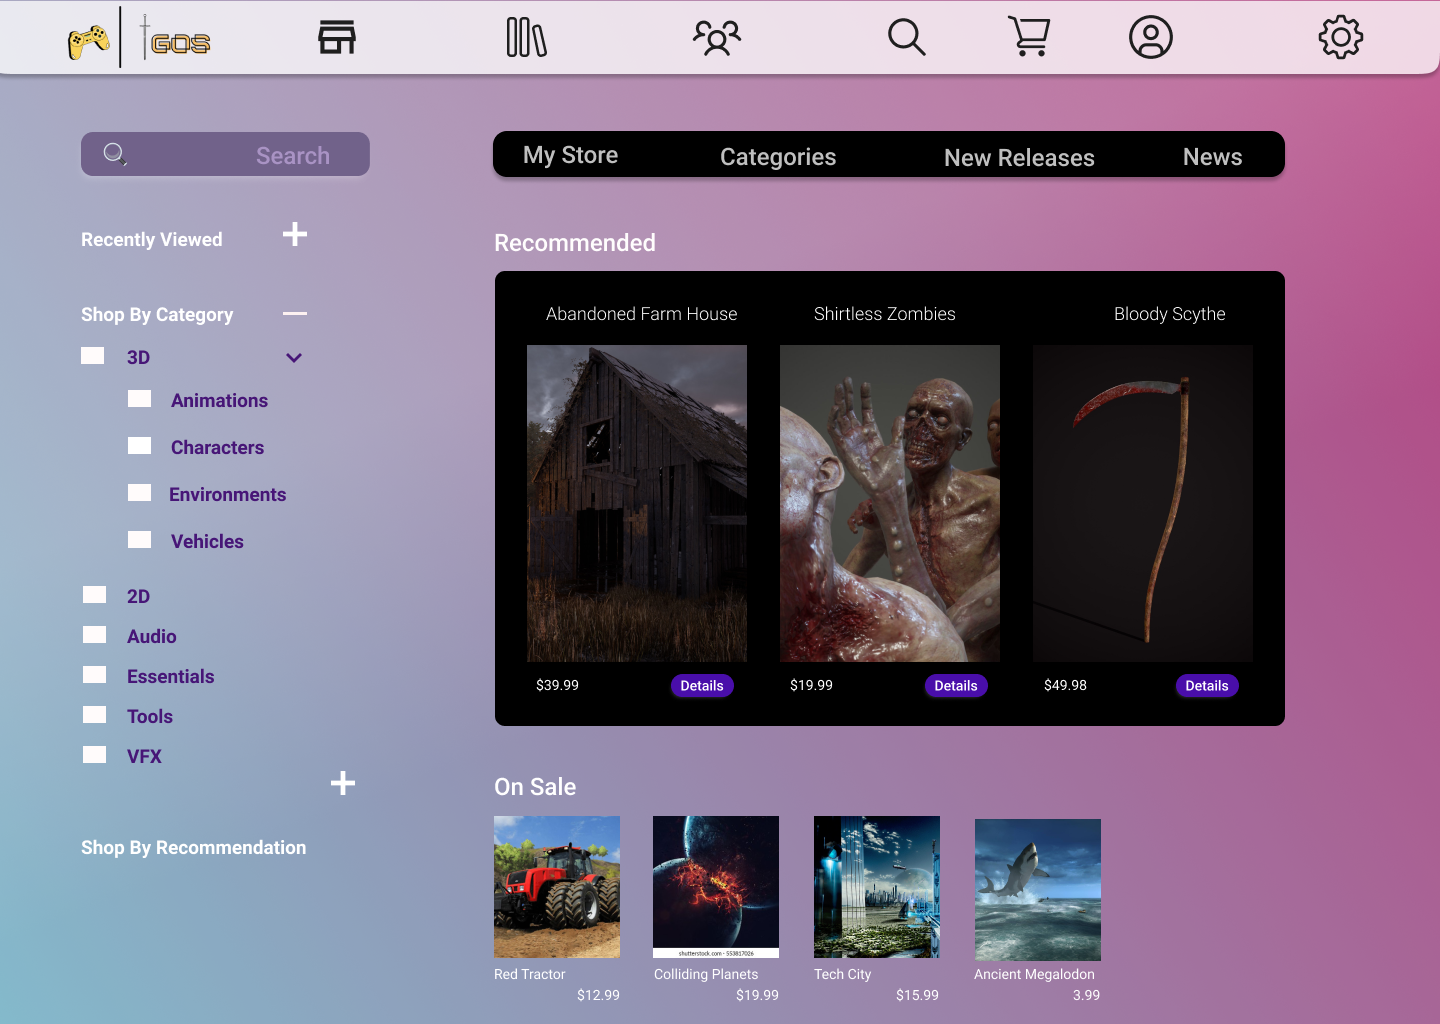Click into the Search field

tap(225, 154)
